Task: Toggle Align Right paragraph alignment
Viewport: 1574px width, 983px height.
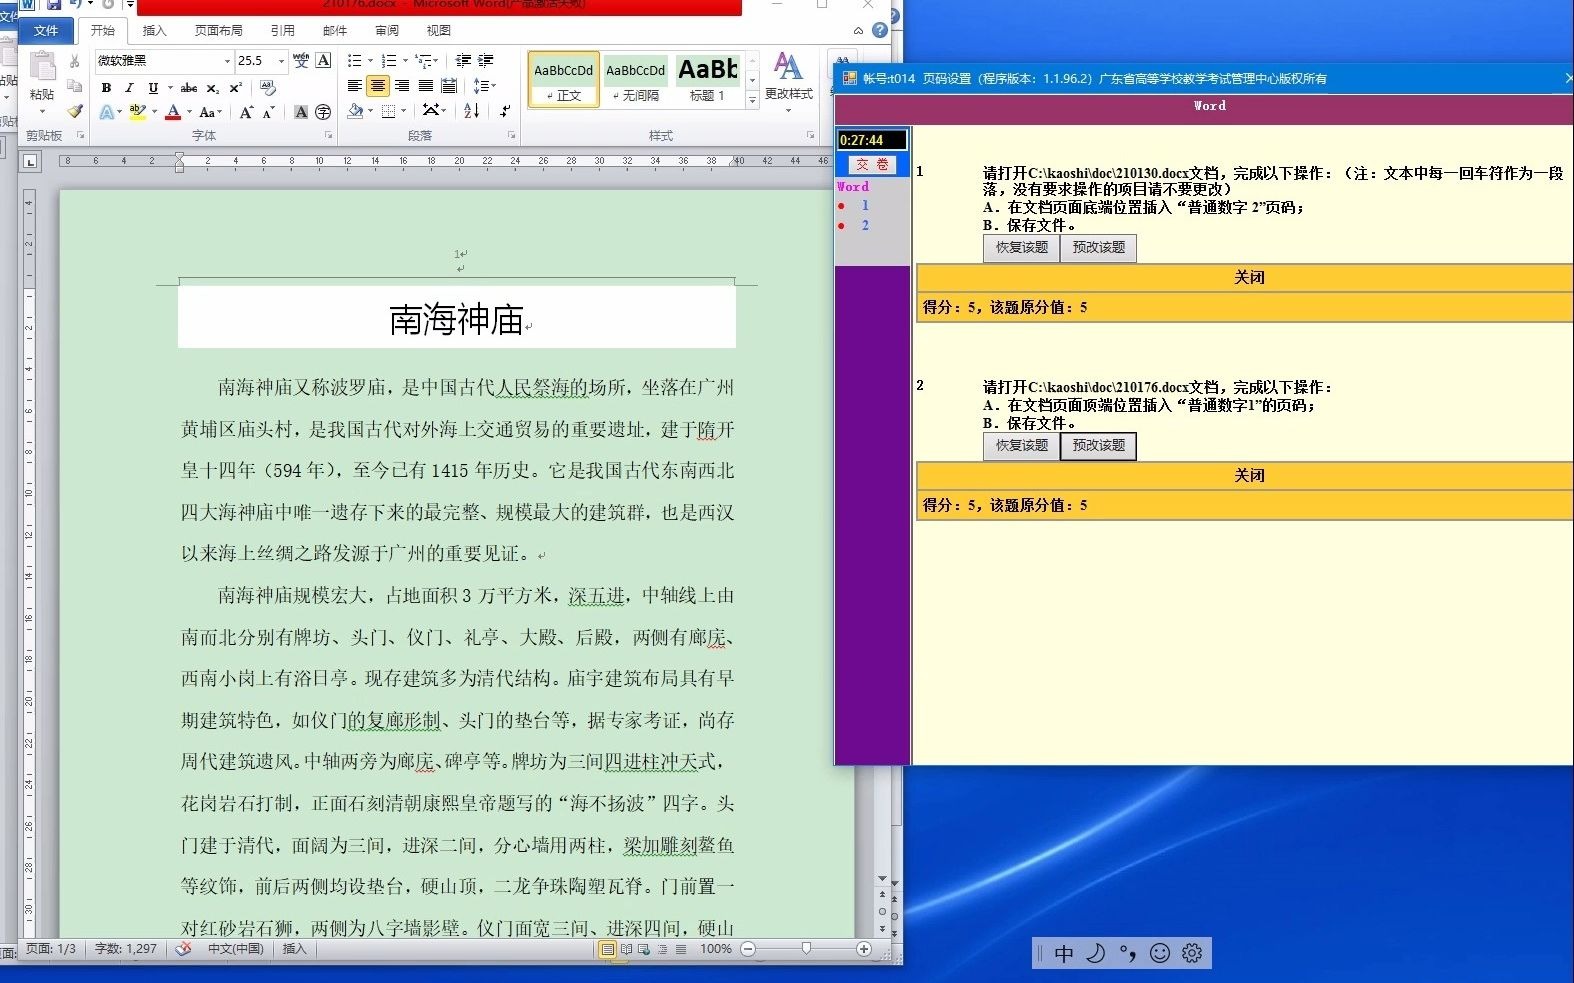Action: tap(402, 86)
